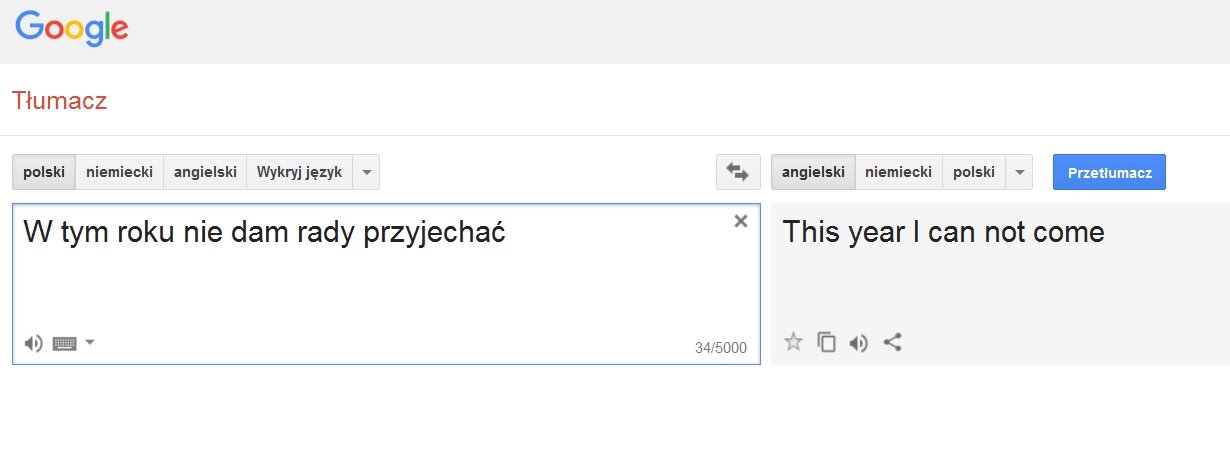Open the virtual keyboard icon
The height and width of the screenshot is (455, 1230).
point(65,343)
